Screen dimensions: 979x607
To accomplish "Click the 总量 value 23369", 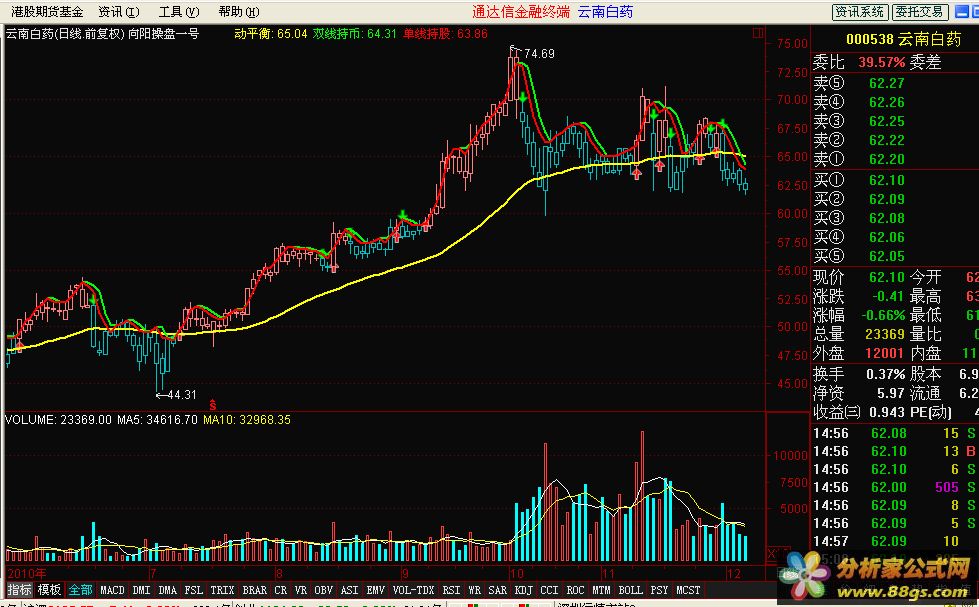I will point(885,334).
